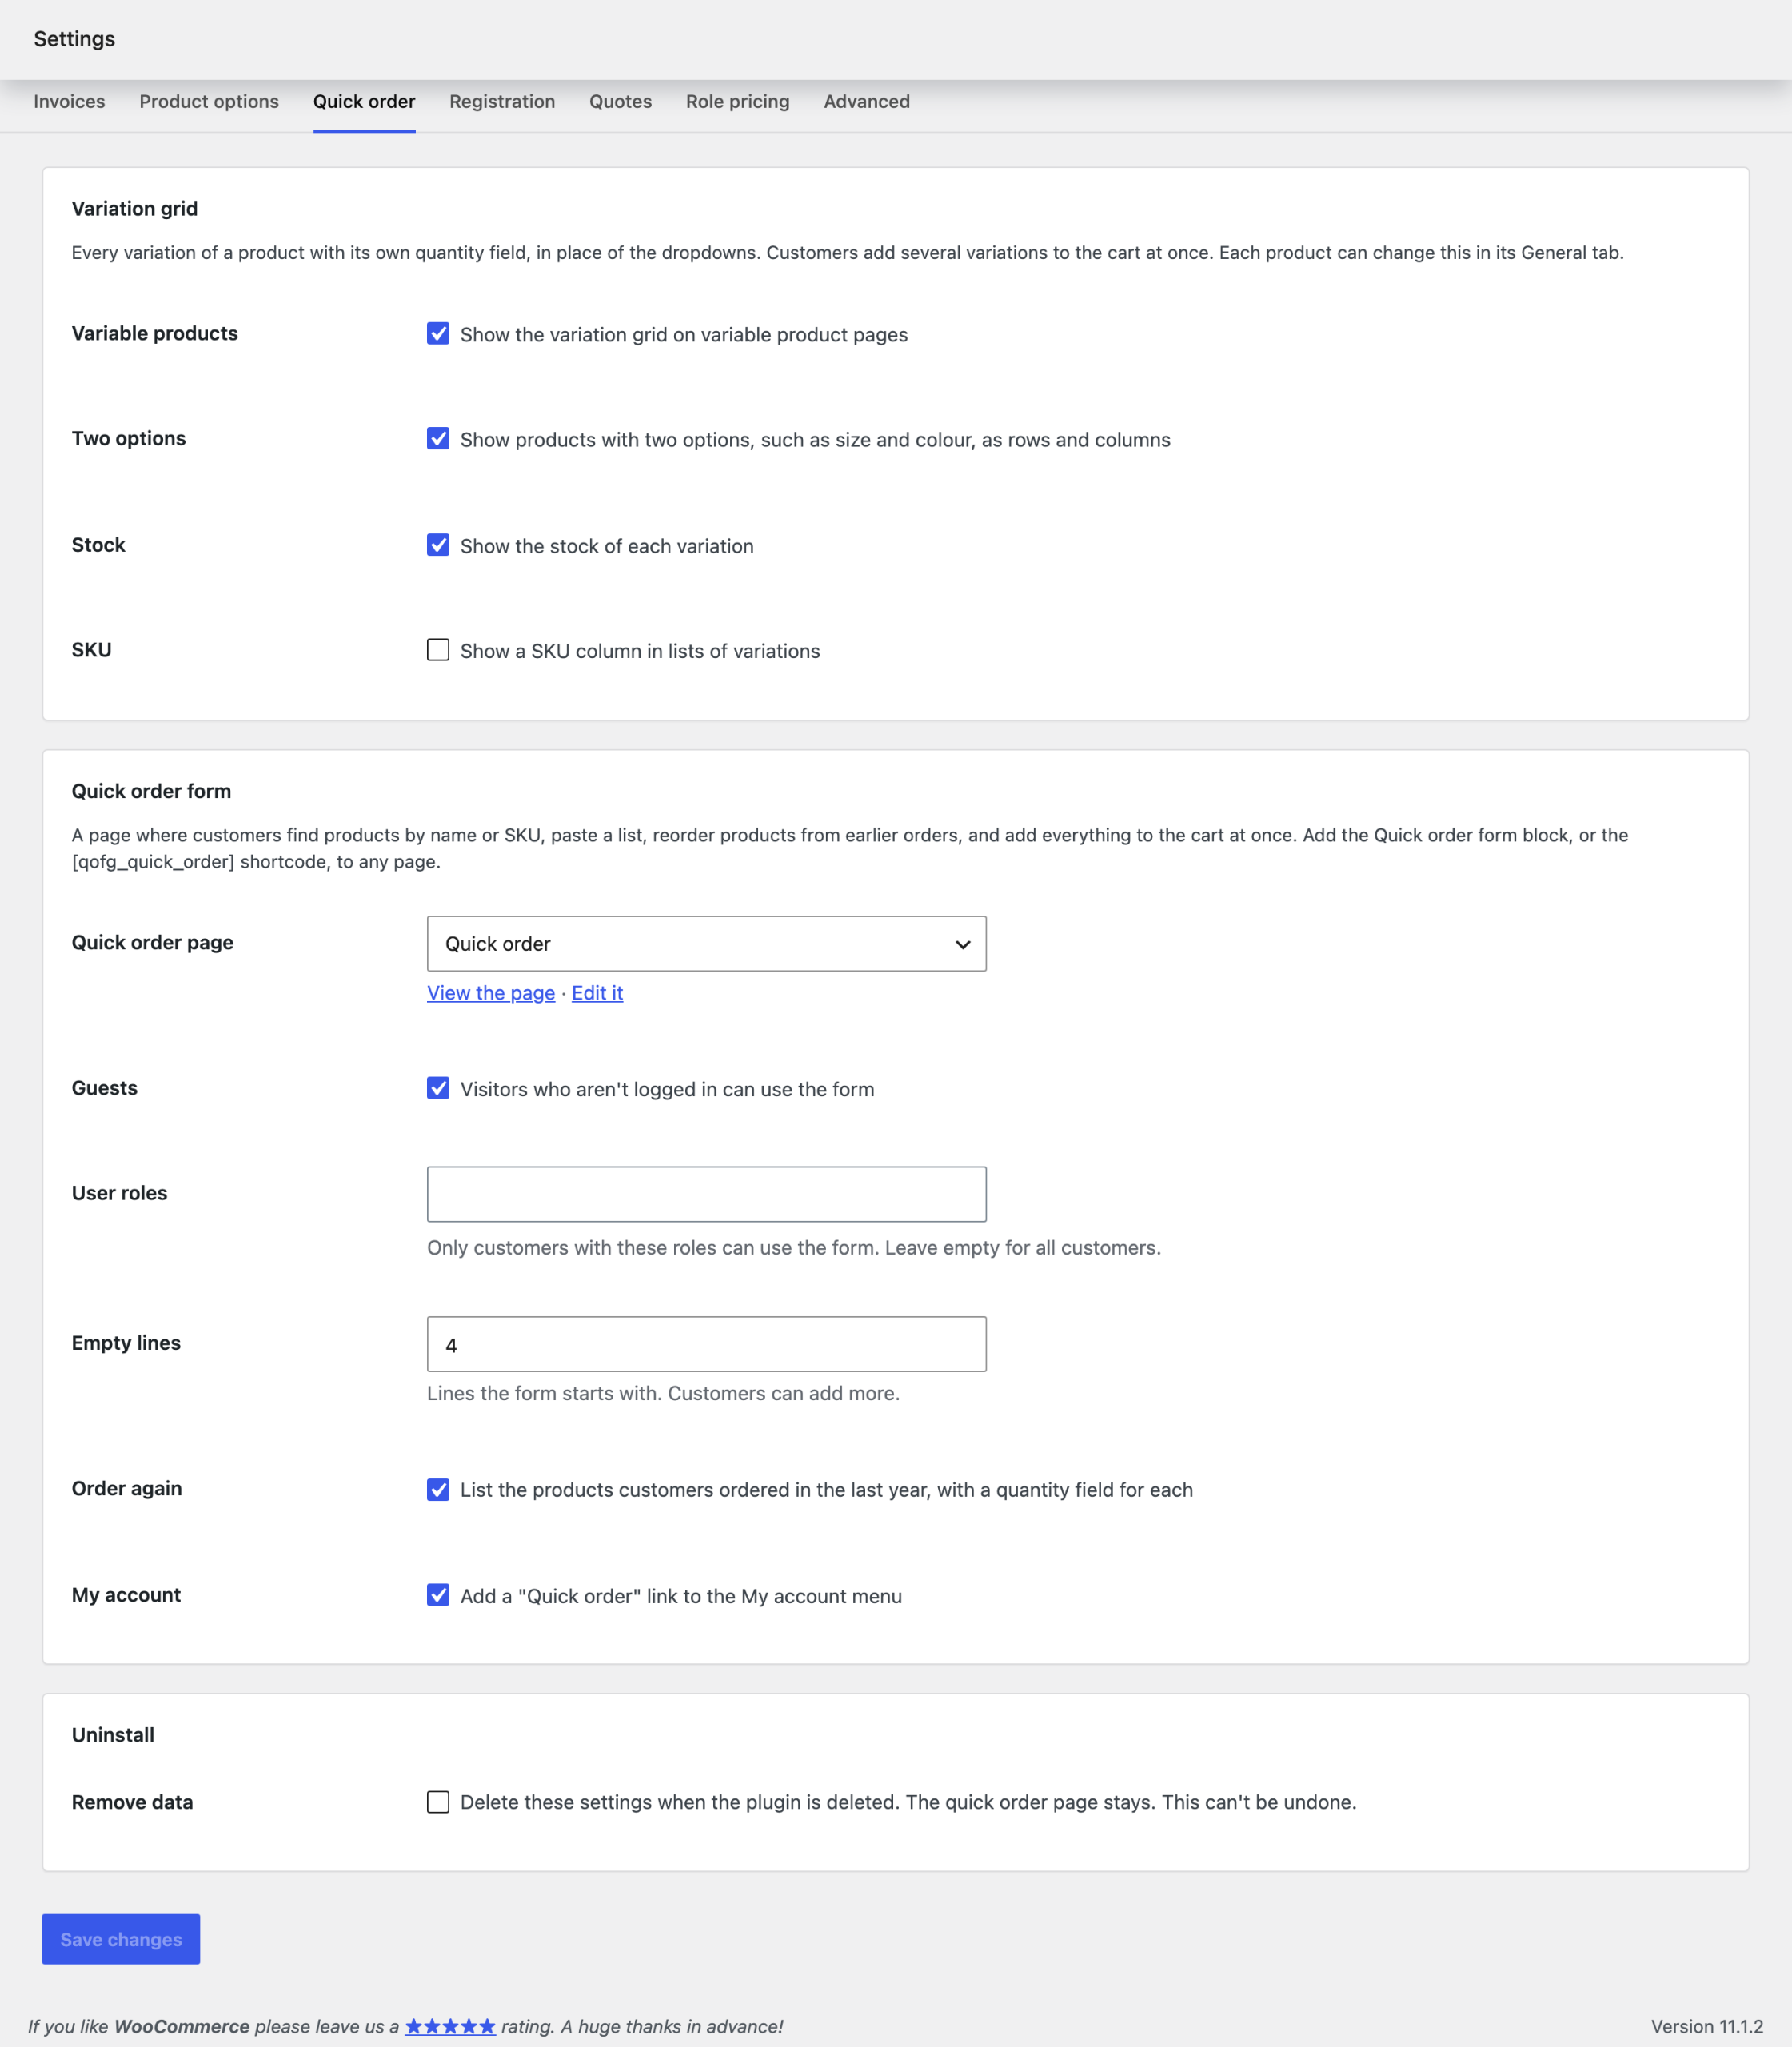Switch to the Product options tab
Viewport: 1792px width, 2047px height.
[209, 101]
